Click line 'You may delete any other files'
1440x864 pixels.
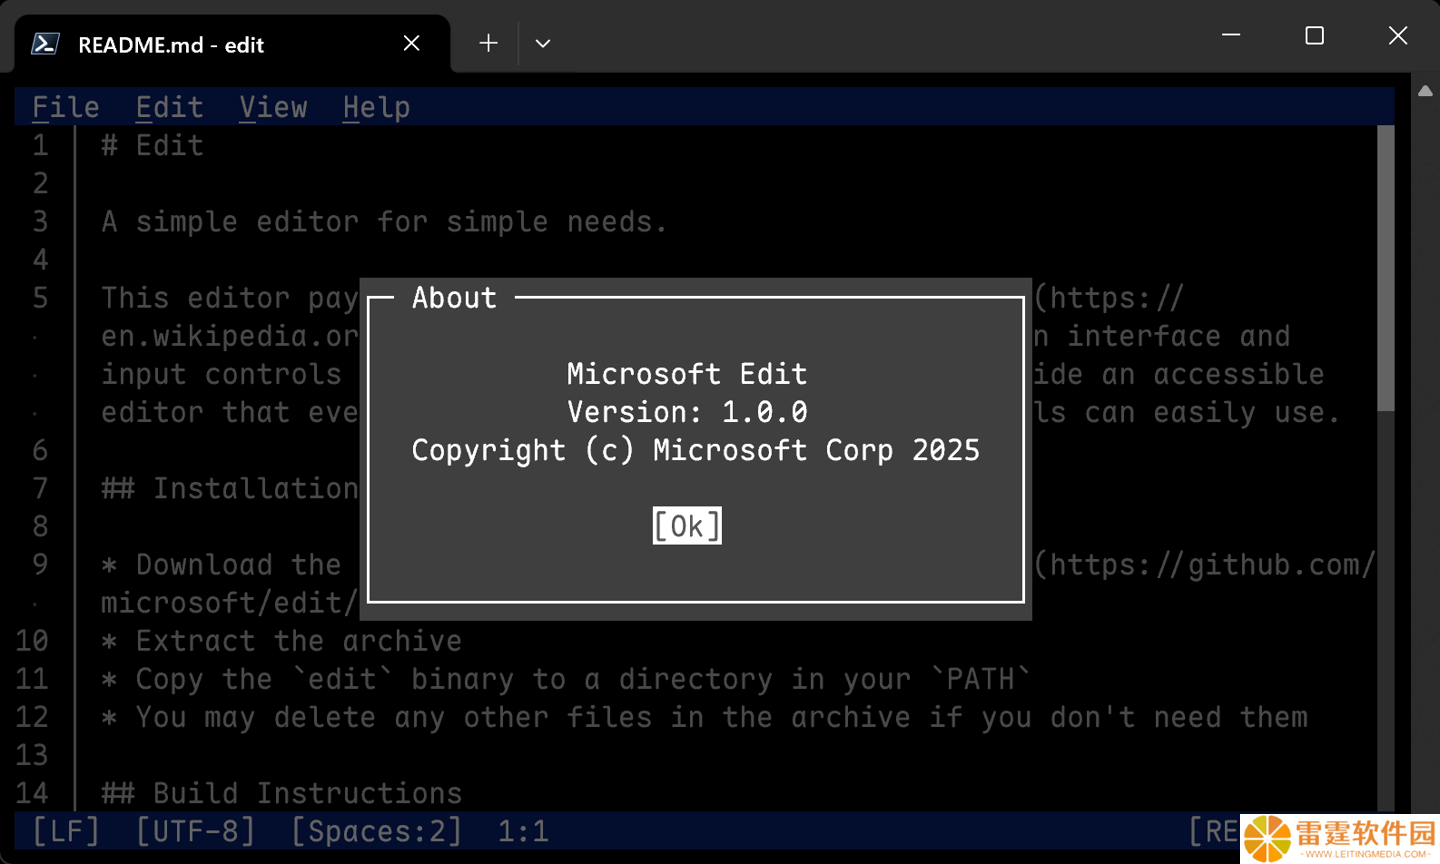pos(704,717)
